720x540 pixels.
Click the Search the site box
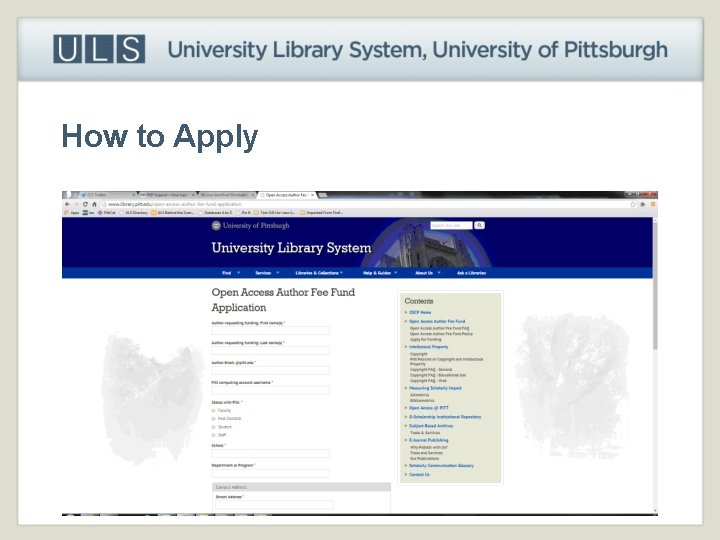point(451,225)
